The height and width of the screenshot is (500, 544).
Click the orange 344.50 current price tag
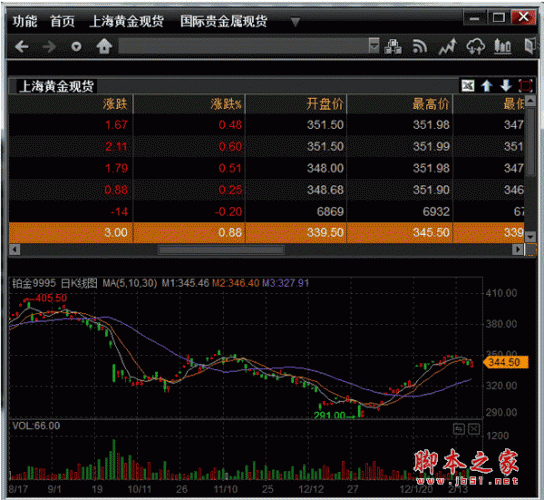point(506,363)
